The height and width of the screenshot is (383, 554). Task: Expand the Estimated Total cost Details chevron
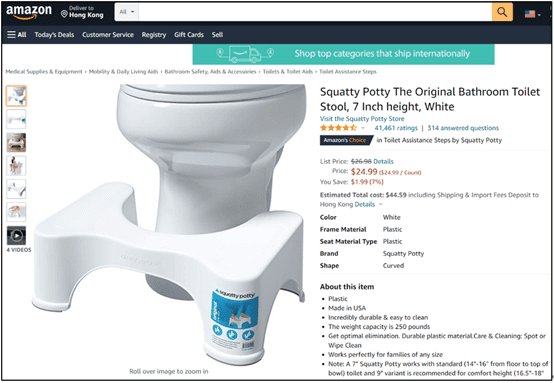(x=381, y=204)
